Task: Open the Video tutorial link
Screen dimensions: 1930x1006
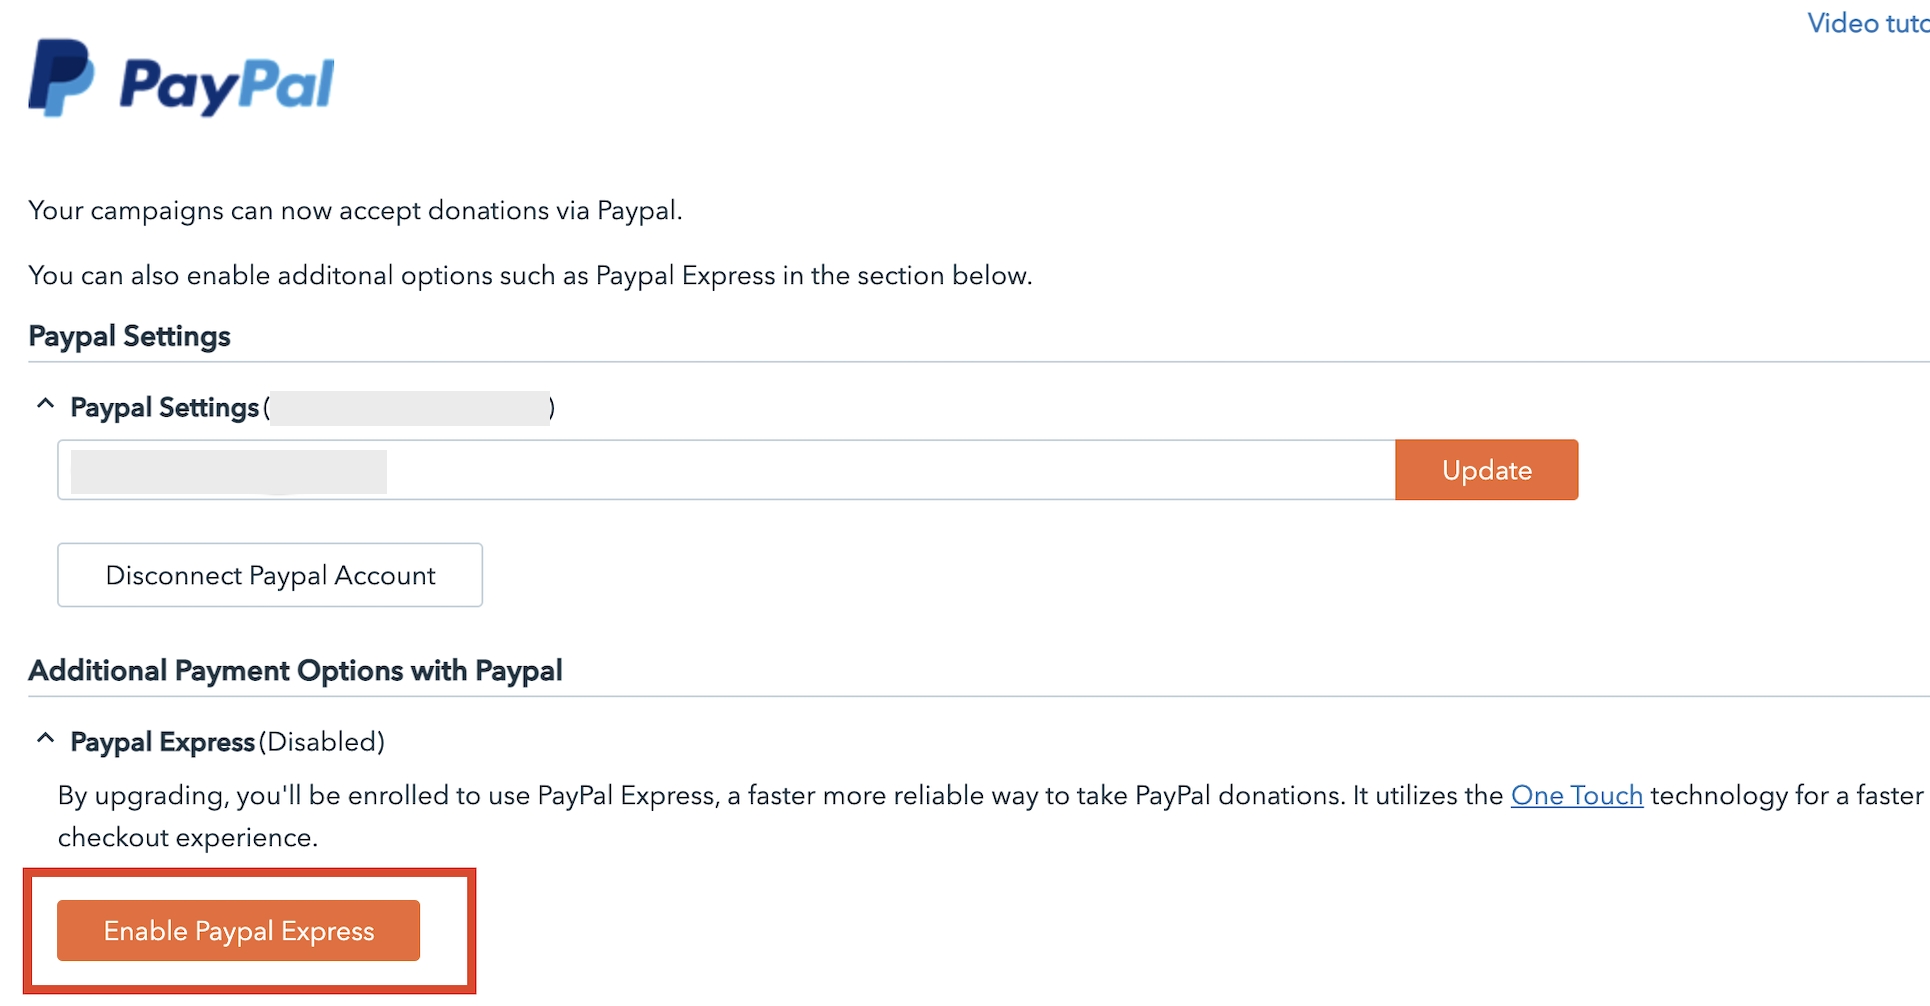Action: pyautogui.click(x=1867, y=23)
